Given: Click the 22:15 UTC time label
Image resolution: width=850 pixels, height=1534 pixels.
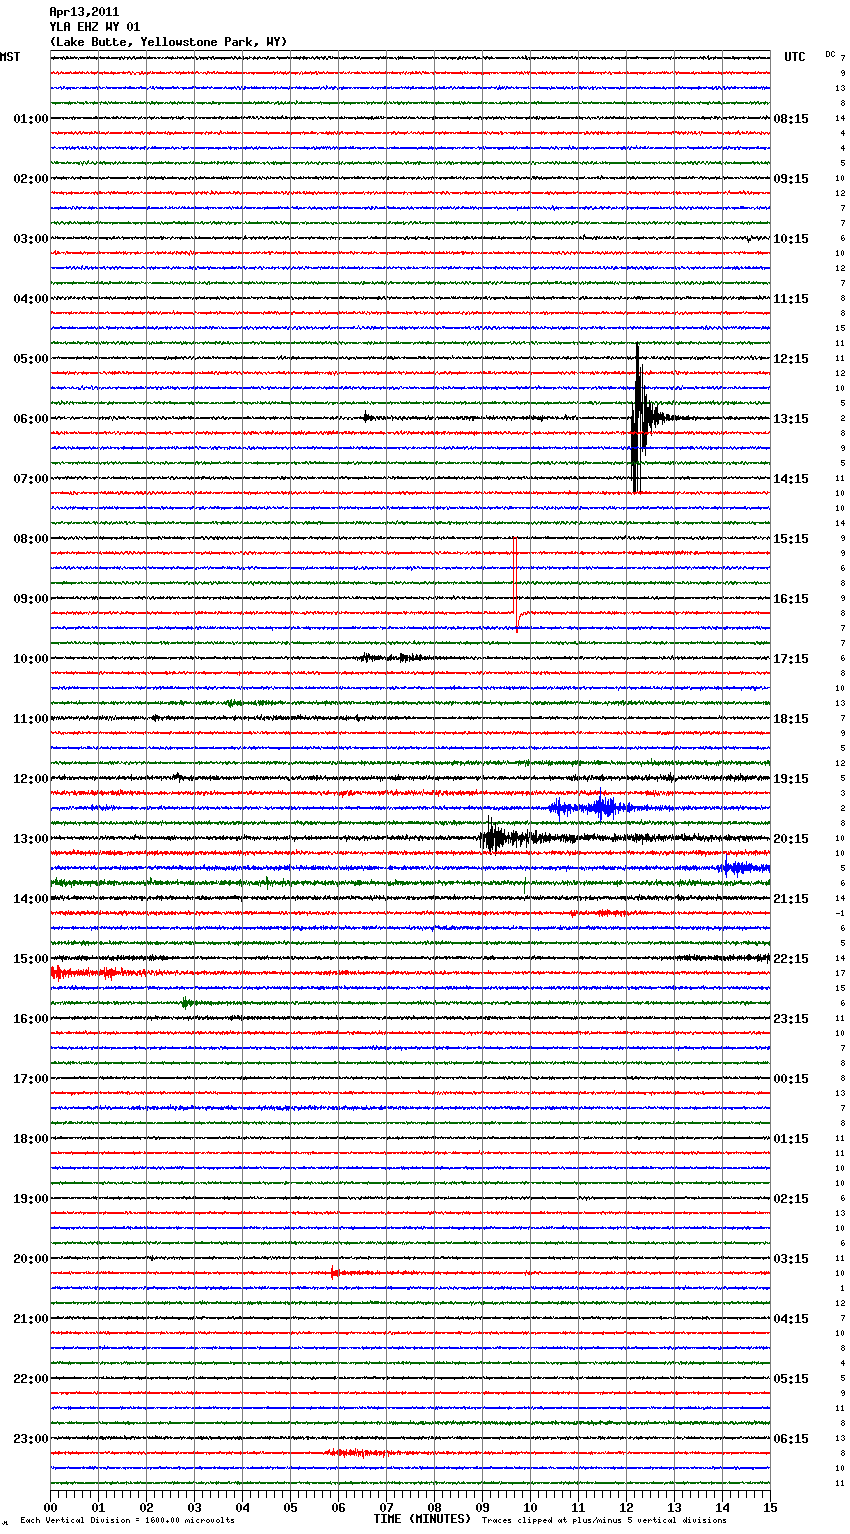Looking at the screenshot, I should [791, 959].
